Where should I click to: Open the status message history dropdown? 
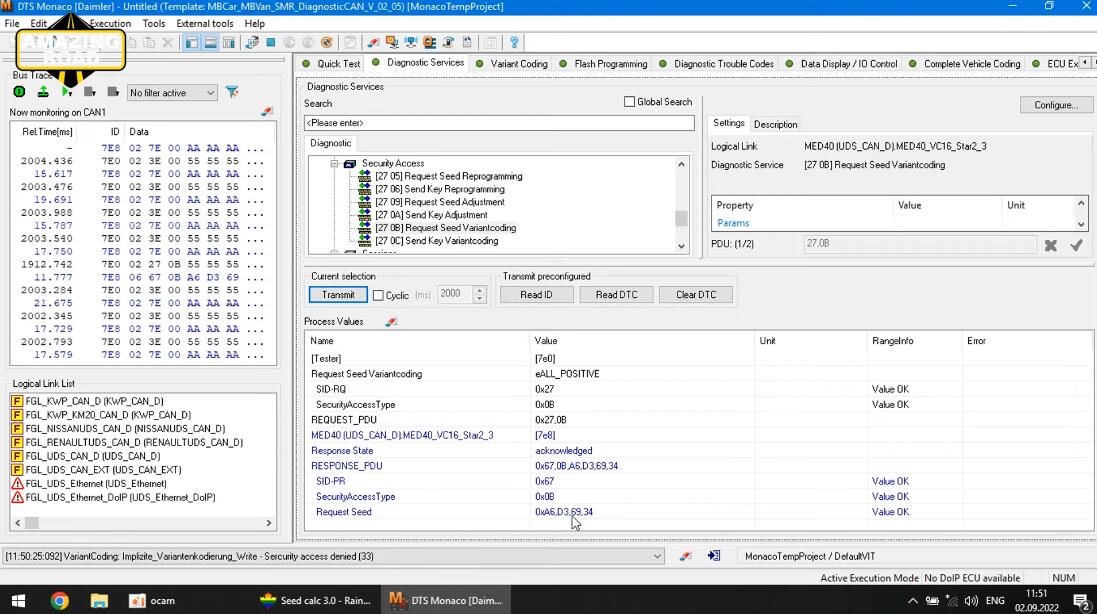(657, 557)
